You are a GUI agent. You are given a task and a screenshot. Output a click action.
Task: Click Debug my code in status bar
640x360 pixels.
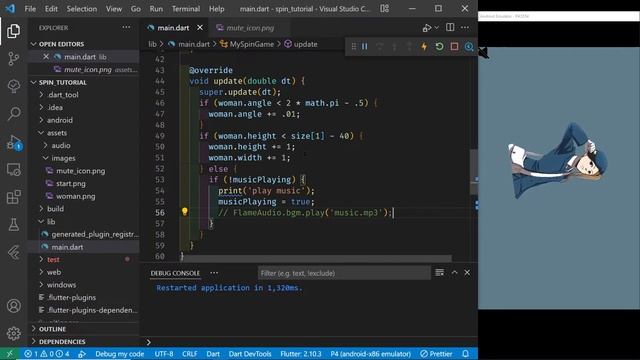click(119, 353)
